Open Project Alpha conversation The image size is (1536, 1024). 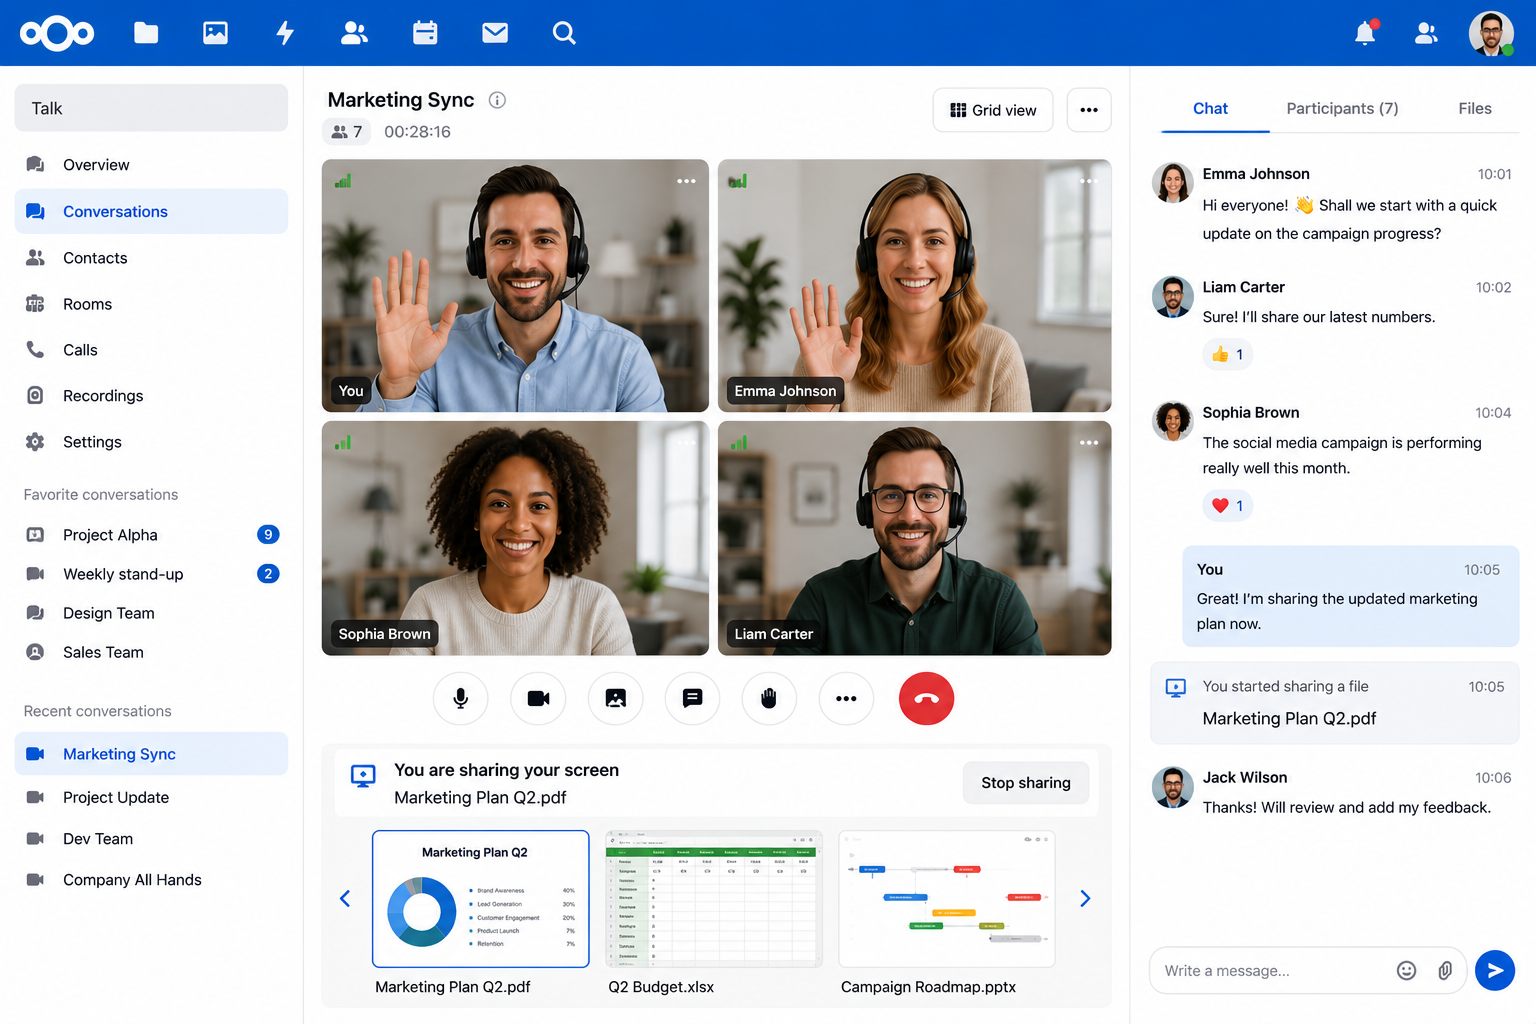[151, 535]
